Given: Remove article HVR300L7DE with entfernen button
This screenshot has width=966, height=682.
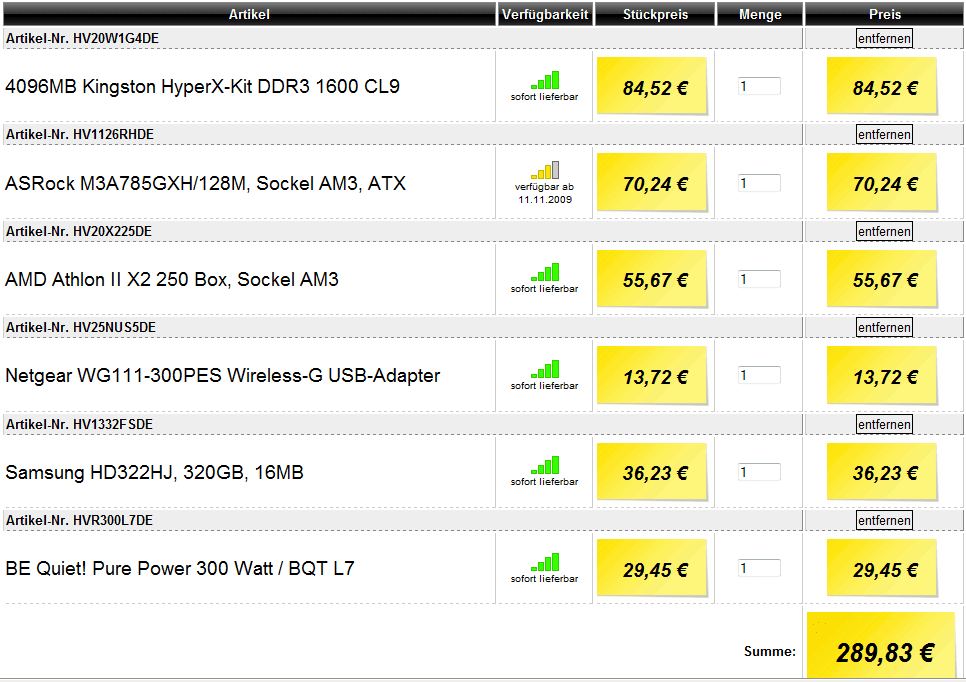Looking at the screenshot, I should (884, 520).
